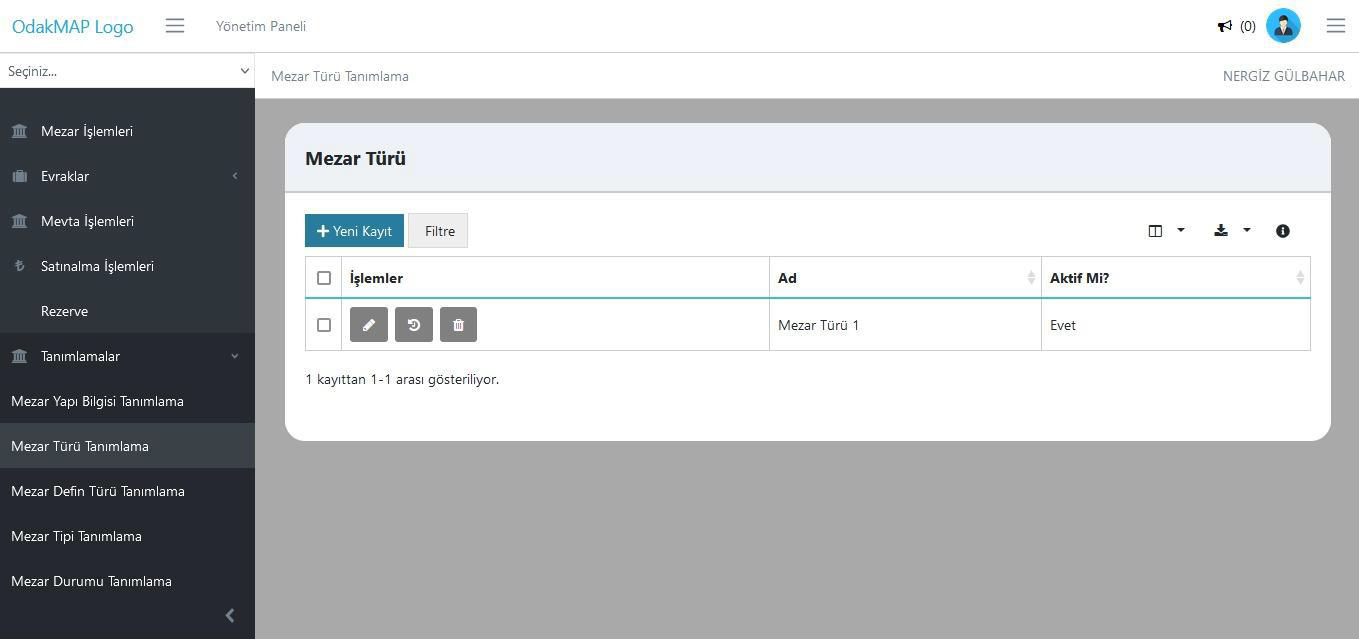Toggle the sidebar hamburger menu beside logo
Screen dimensions: 1359x639
click(175, 26)
